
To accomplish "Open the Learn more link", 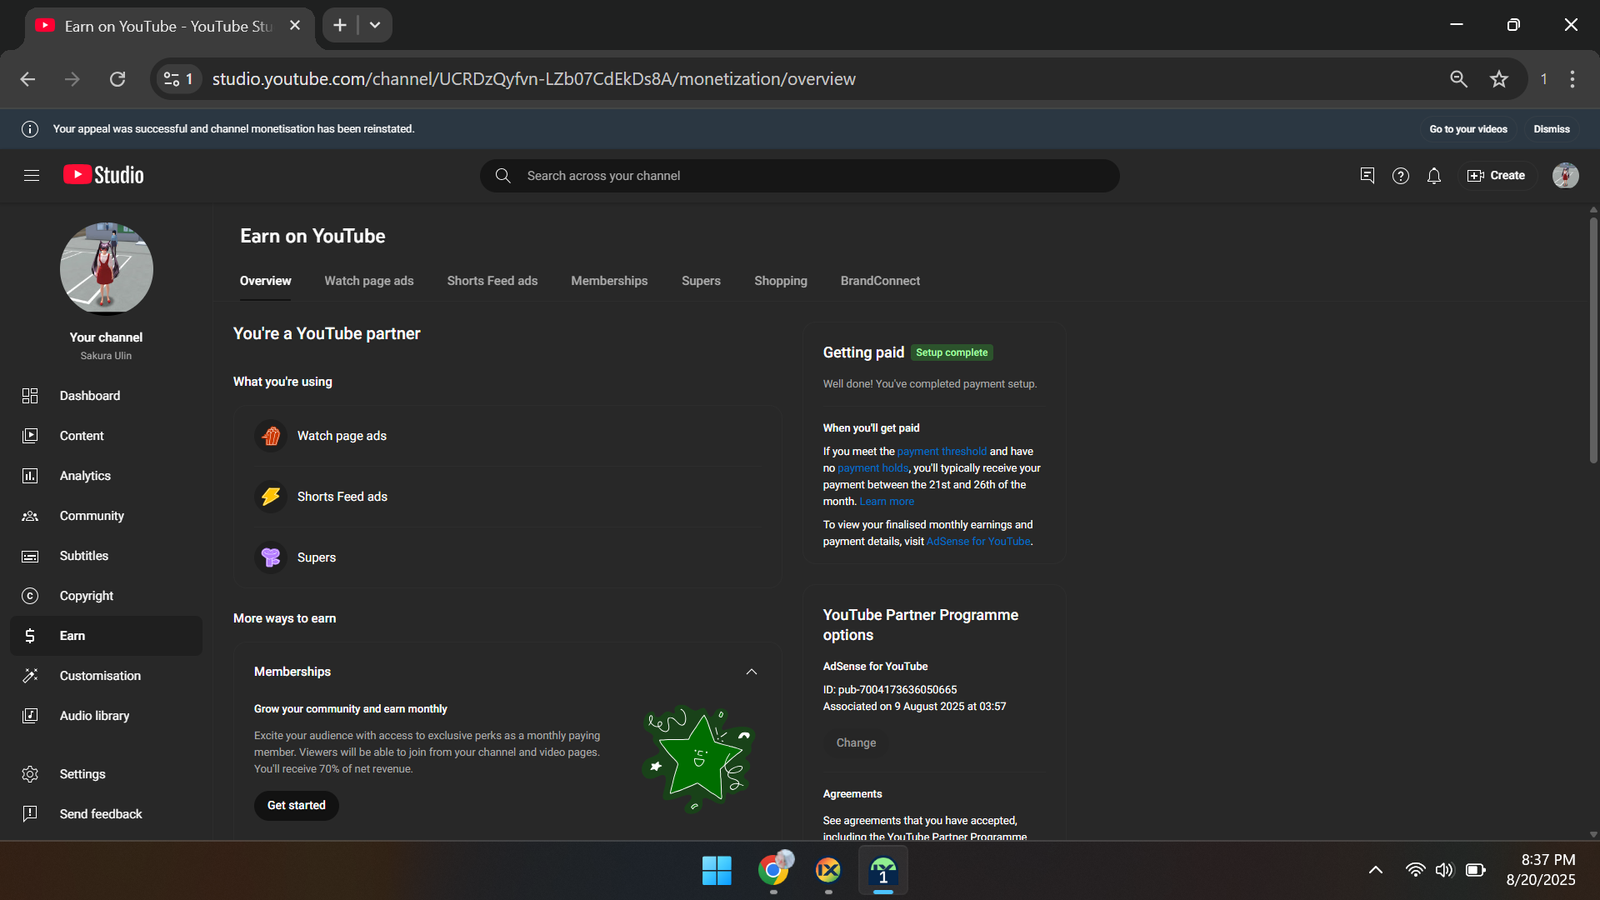I will (x=887, y=502).
